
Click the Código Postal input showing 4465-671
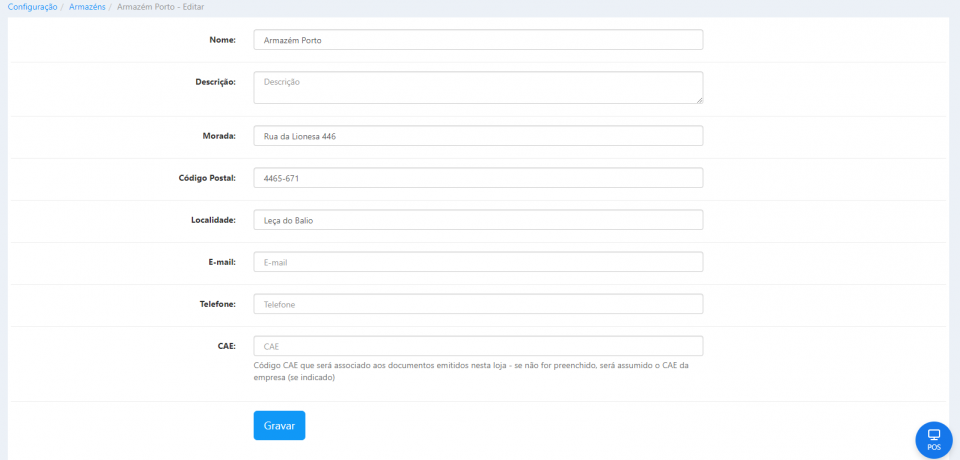478,178
